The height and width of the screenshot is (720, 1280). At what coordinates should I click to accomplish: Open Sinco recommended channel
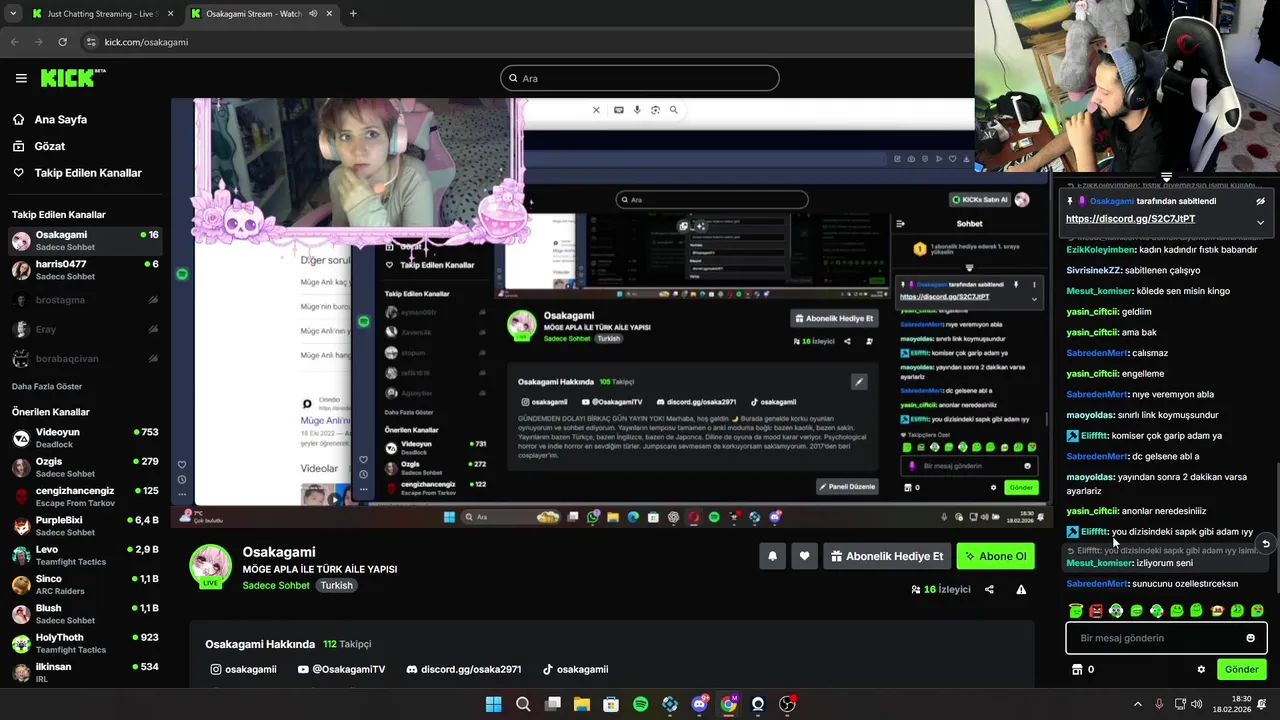[85, 584]
